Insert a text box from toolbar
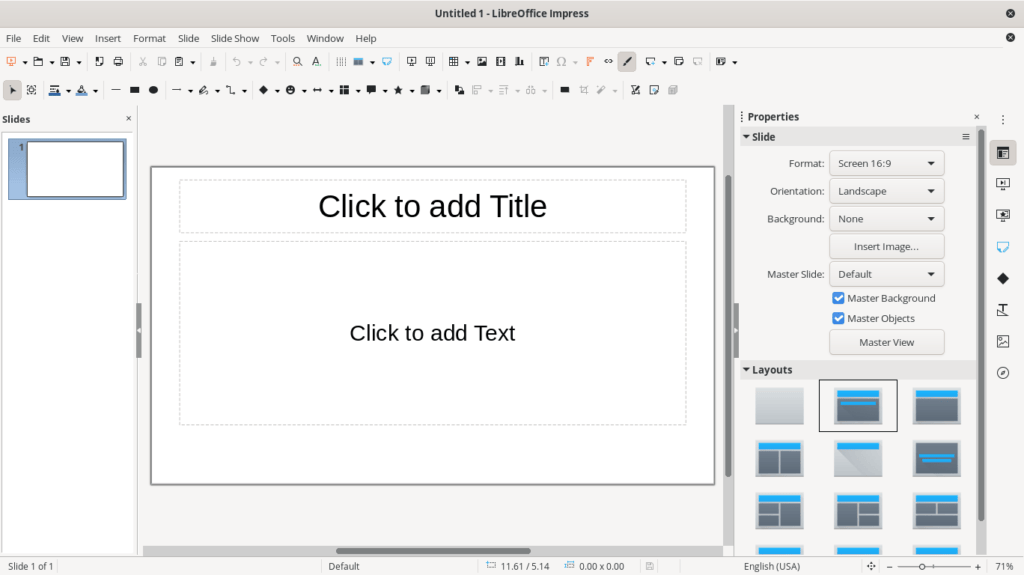The height and width of the screenshot is (575, 1024). (544, 62)
